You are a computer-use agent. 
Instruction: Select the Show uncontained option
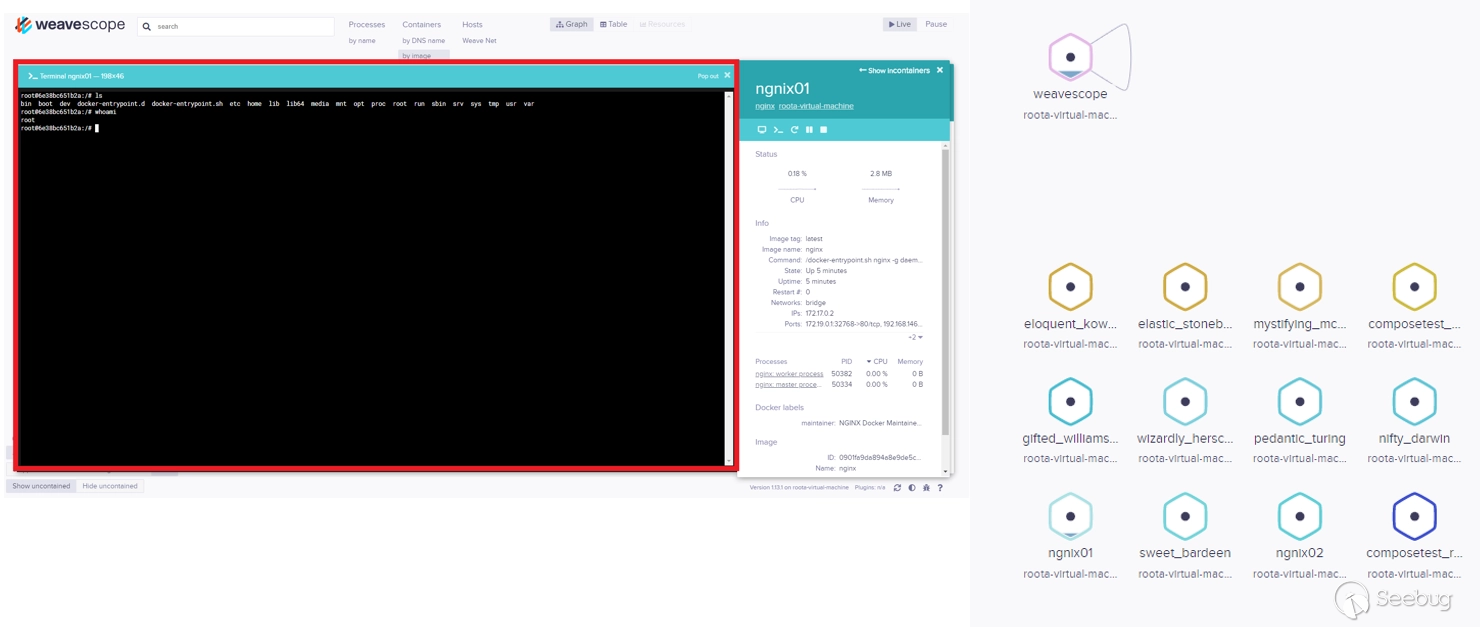tap(41, 486)
